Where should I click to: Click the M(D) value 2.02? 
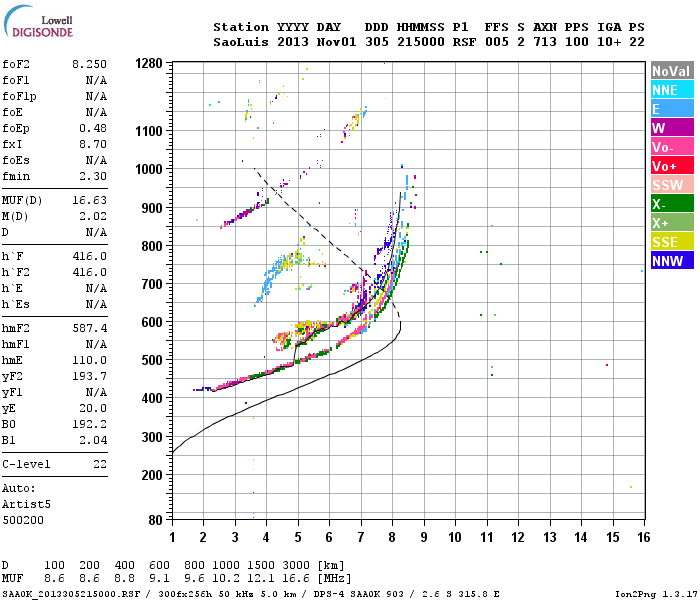click(x=93, y=217)
